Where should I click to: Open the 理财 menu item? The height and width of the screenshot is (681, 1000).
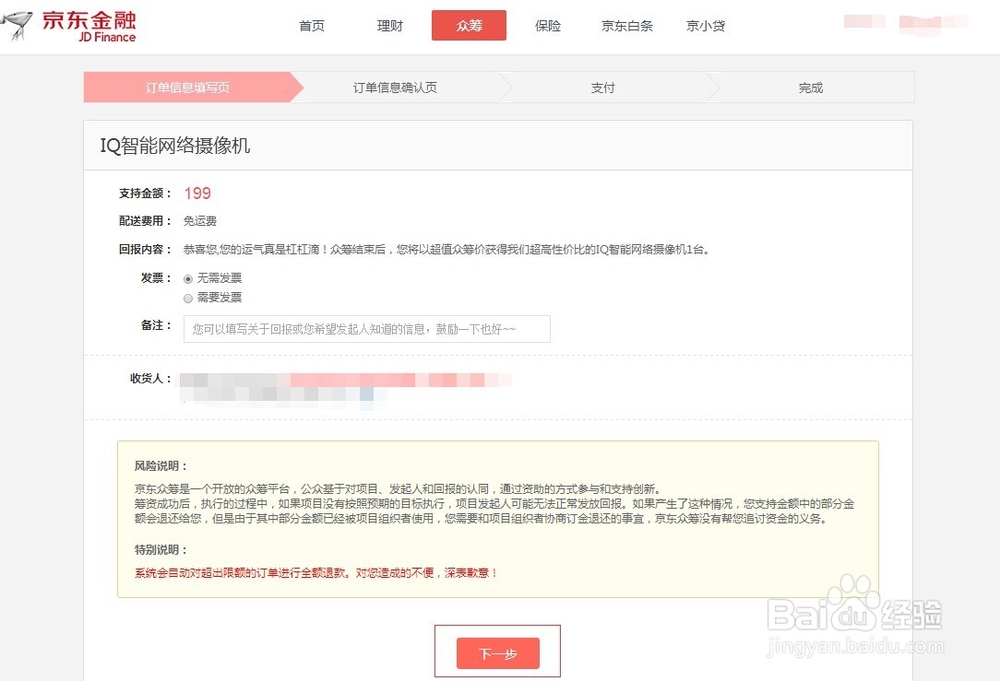tap(389, 26)
